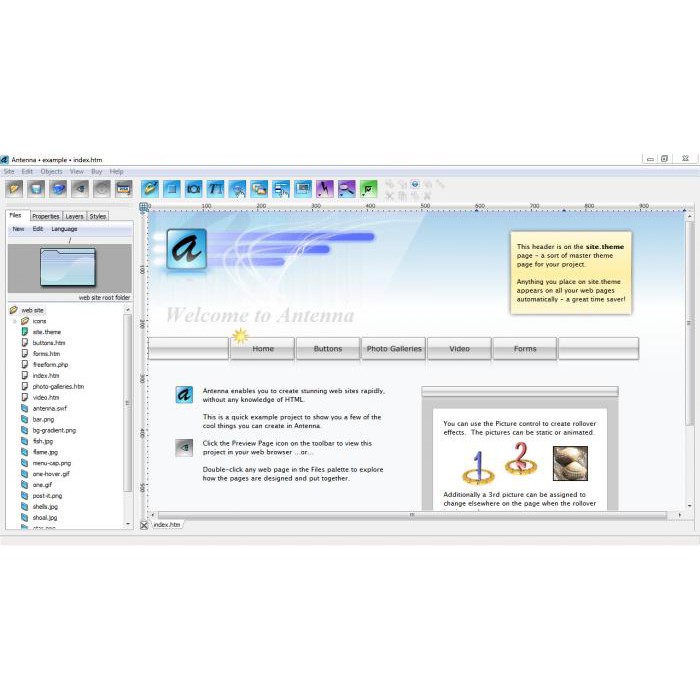Open the Objects menu

51,172
